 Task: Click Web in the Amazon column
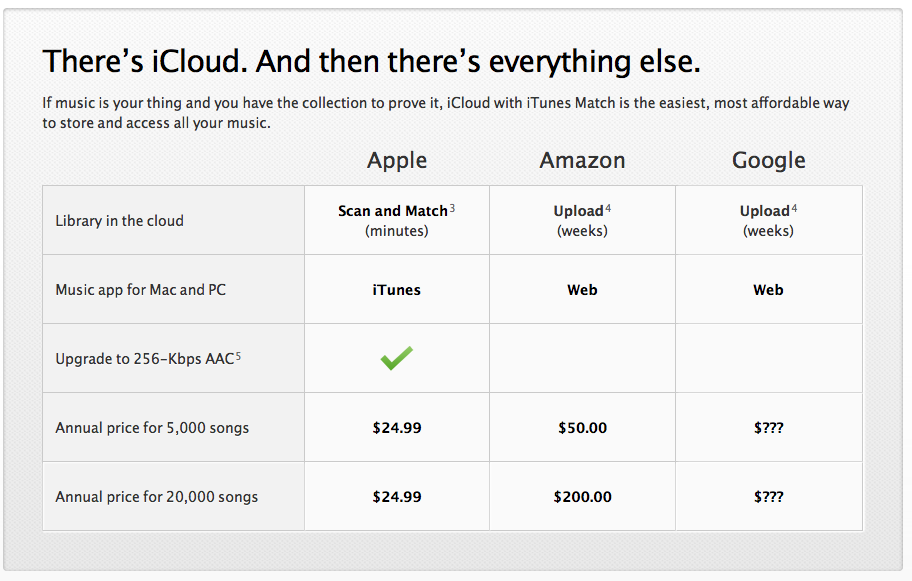coord(582,290)
